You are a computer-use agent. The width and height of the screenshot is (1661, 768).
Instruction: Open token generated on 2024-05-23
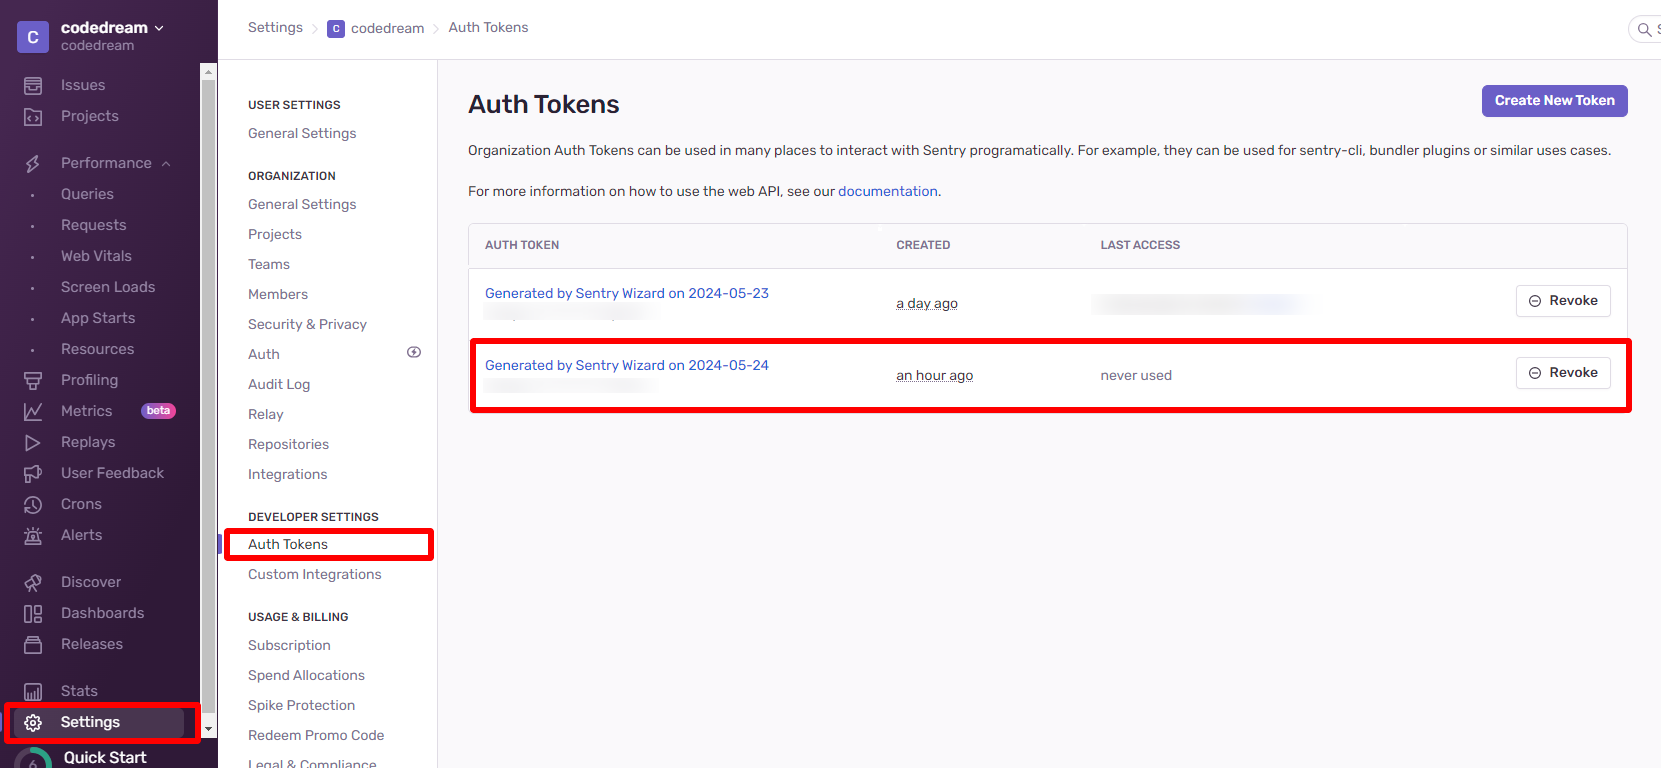[627, 293]
